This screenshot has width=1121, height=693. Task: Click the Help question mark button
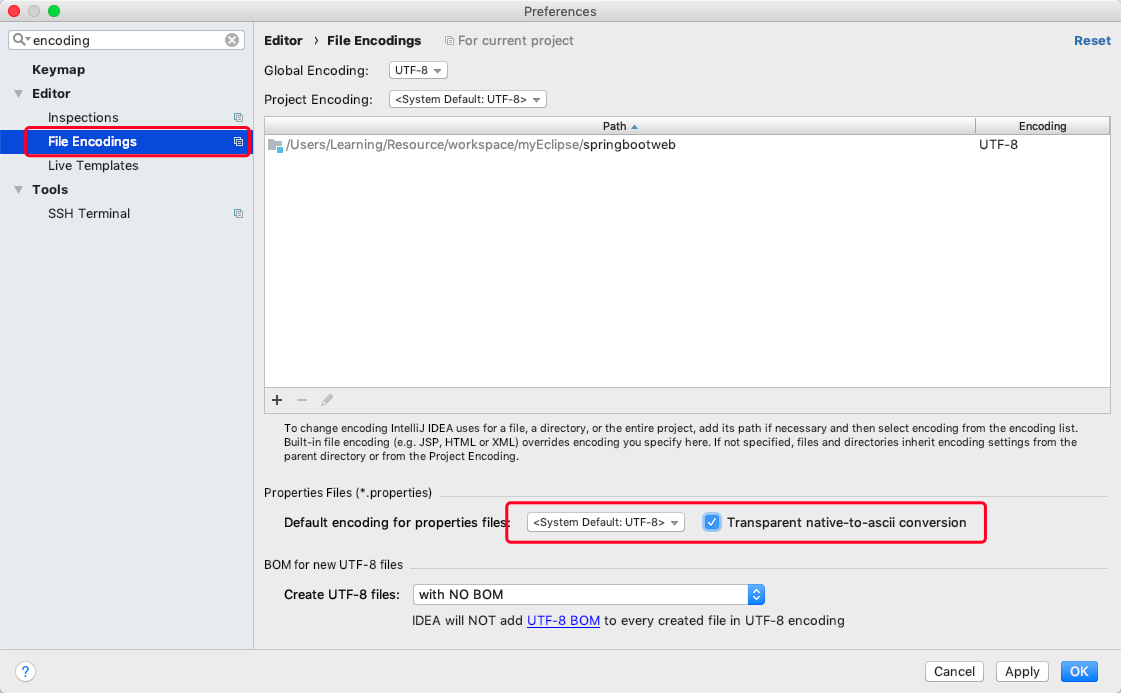pyautogui.click(x=26, y=672)
